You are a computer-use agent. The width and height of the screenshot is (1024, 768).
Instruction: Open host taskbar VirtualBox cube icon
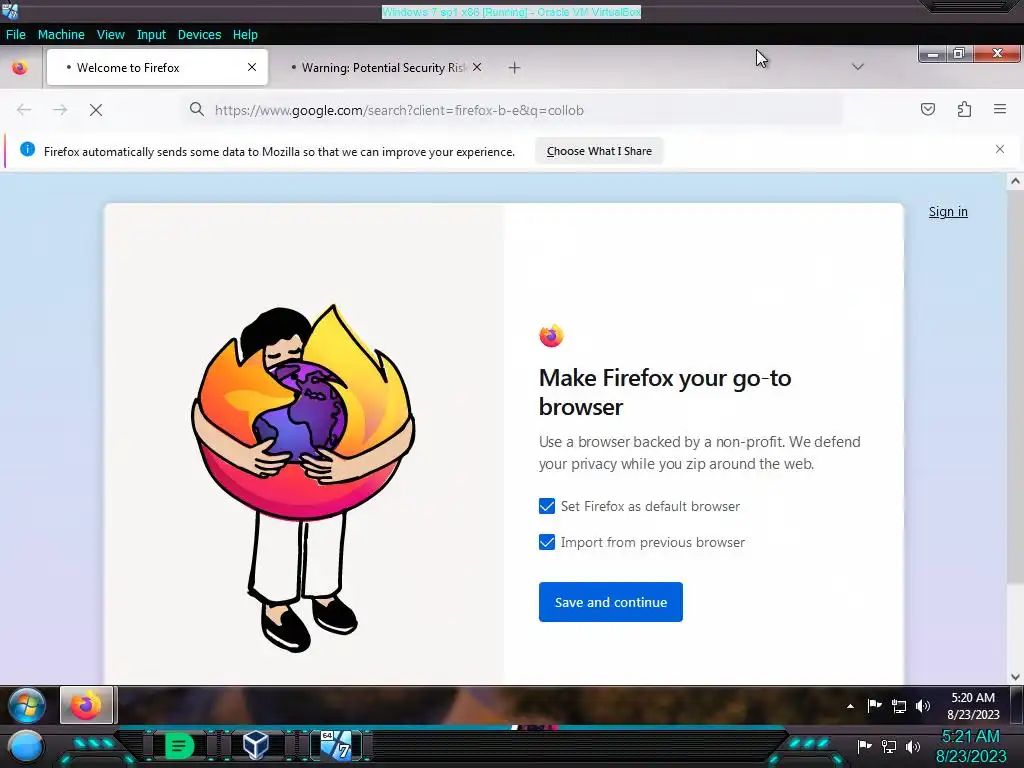pos(255,744)
